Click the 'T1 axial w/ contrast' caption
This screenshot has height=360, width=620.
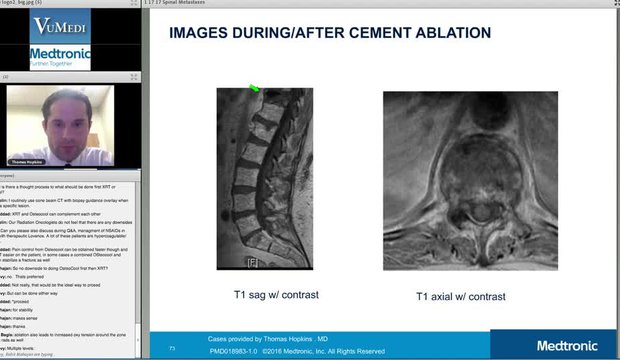pos(461,297)
